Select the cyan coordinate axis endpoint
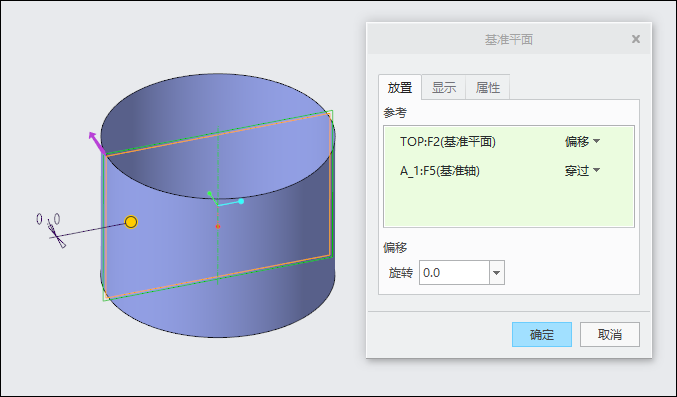The image size is (677, 397). pyautogui.click(x=241, y=201)
